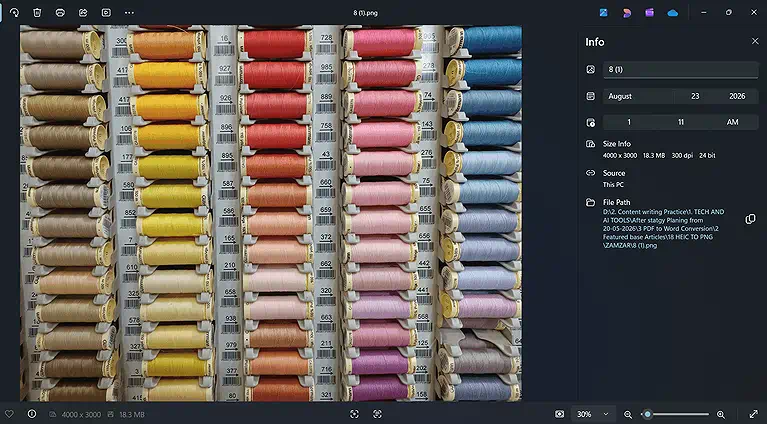Delete the photo with the trash icon
Image resolution: width=767 pixels, height=424 pixels.
click(37, 13)
